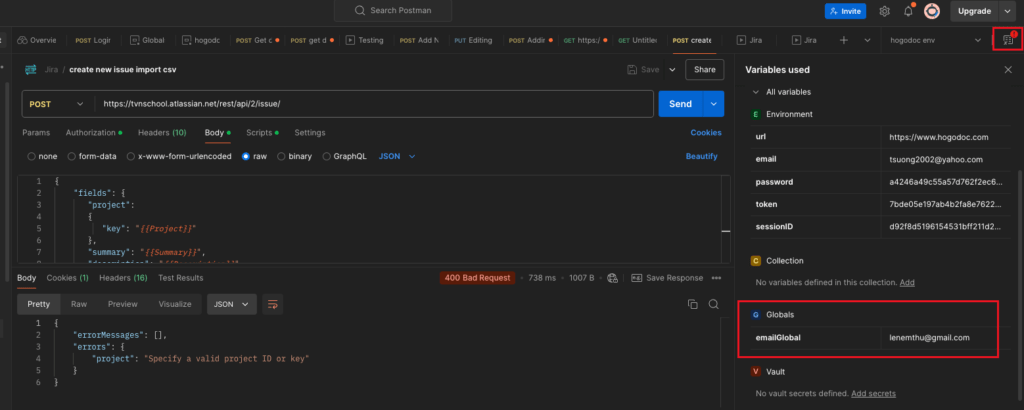The width and height of the screenshot is (1024, 410).
Task: Click the Jira collection icon in the breadcrumb
Action: 31,69
